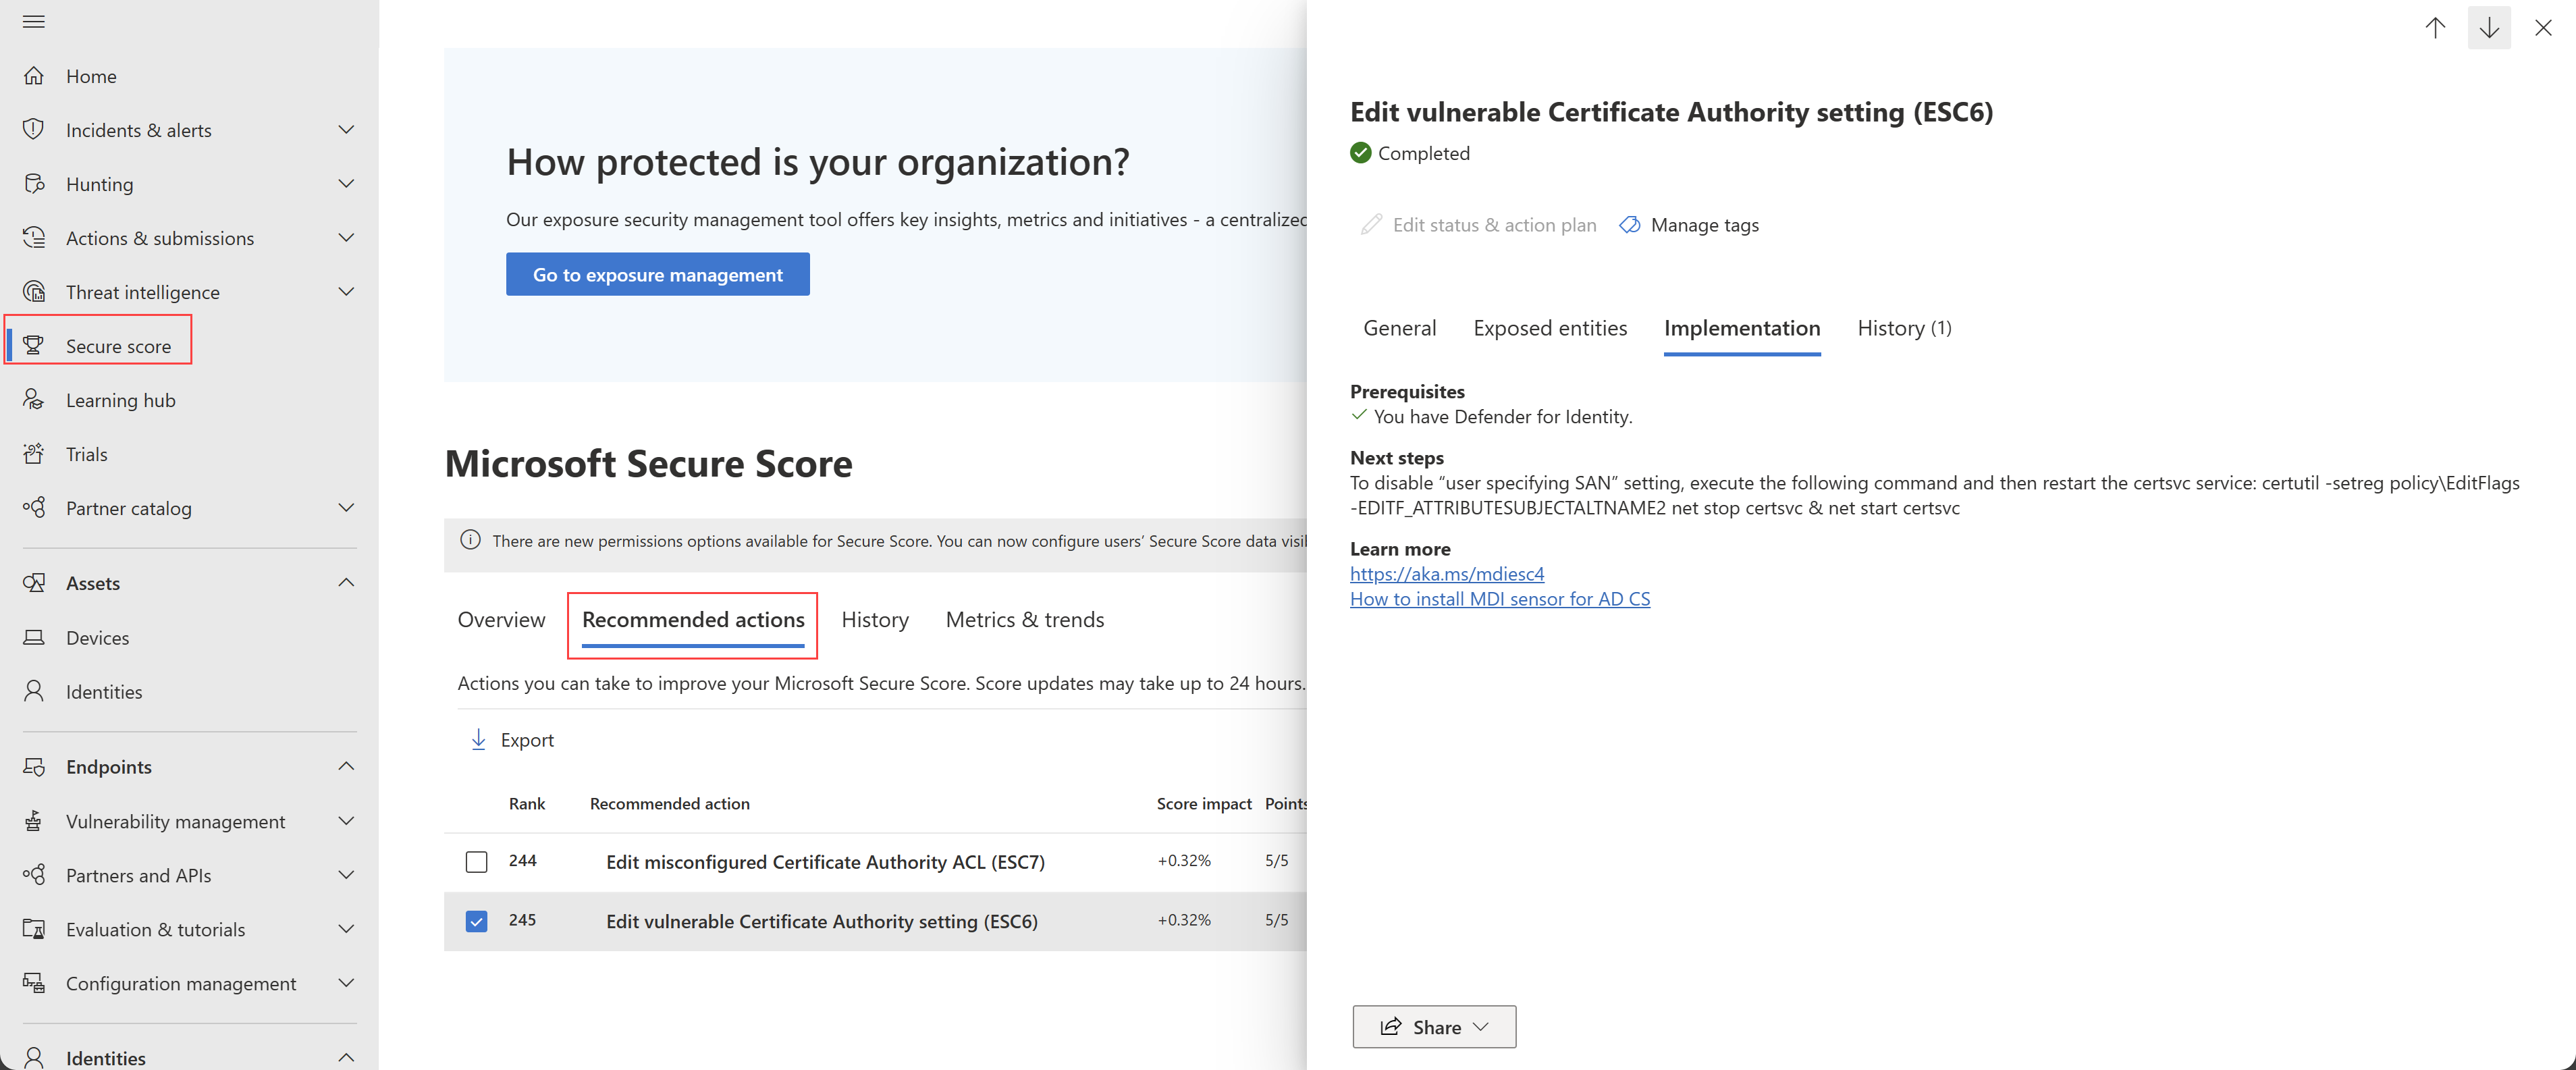Viewport: 2576px width, 1070px height.
Task: Open the Metrics & trends tab
Action: (x=1024, y=620)
